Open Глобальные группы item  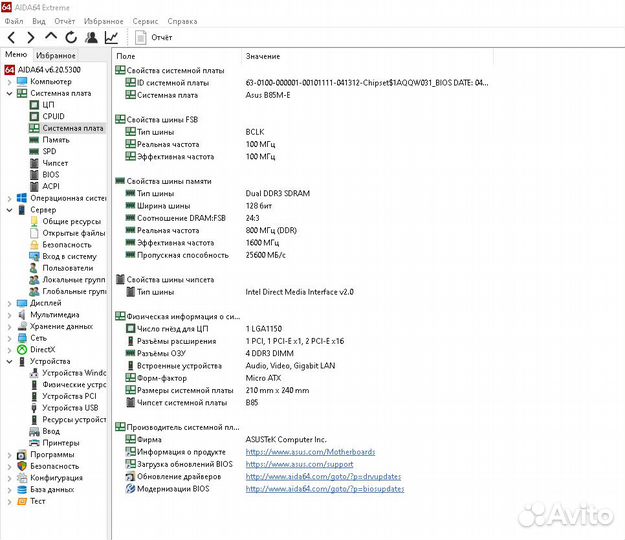click(74, 291)
